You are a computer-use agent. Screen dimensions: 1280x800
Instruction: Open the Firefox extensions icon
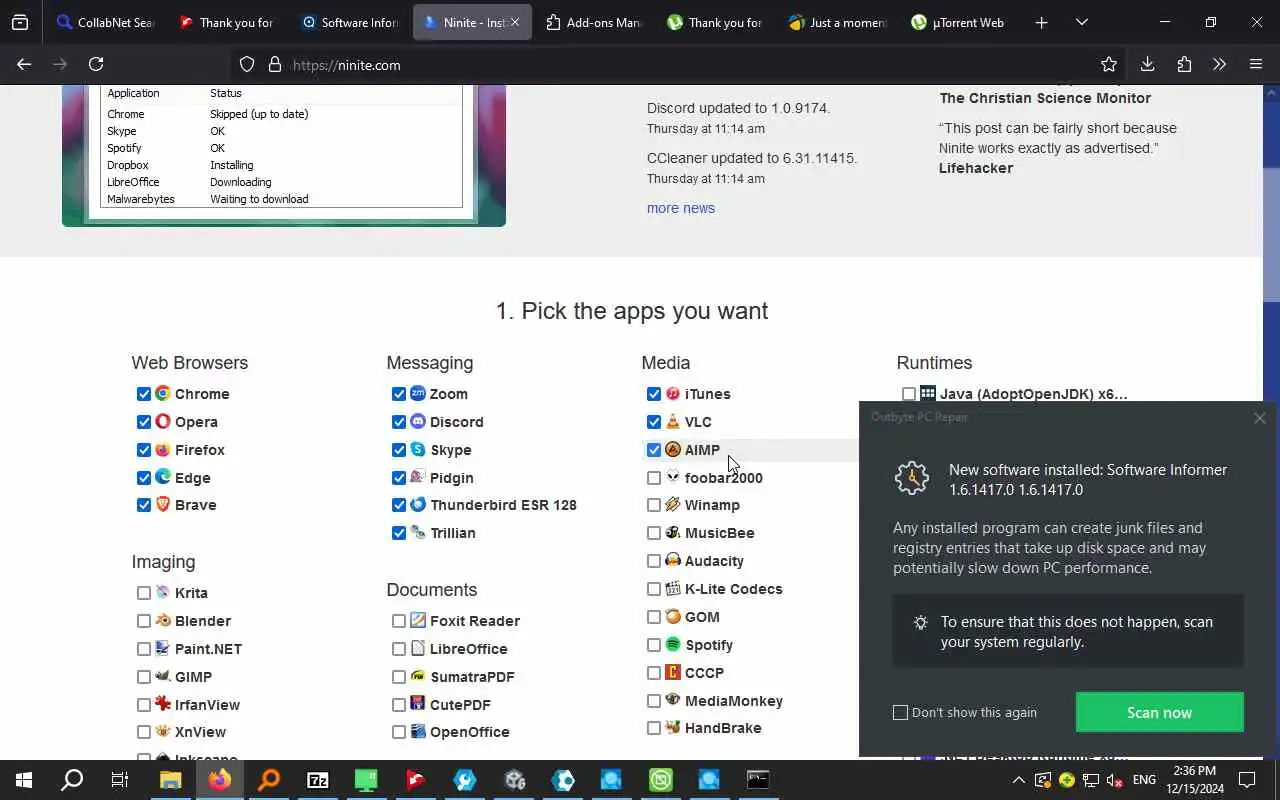click(x=1184, y=64)
